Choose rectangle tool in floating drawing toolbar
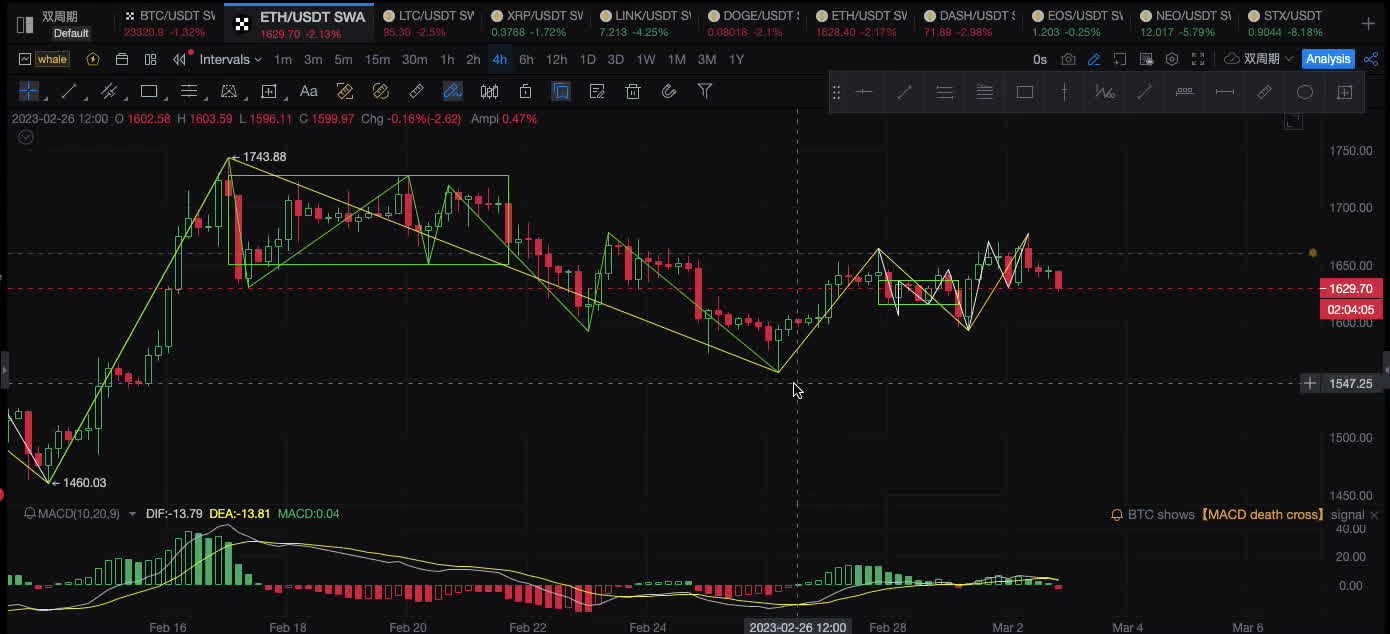This screenshot has height=634, width=1390. (1024, 93)
